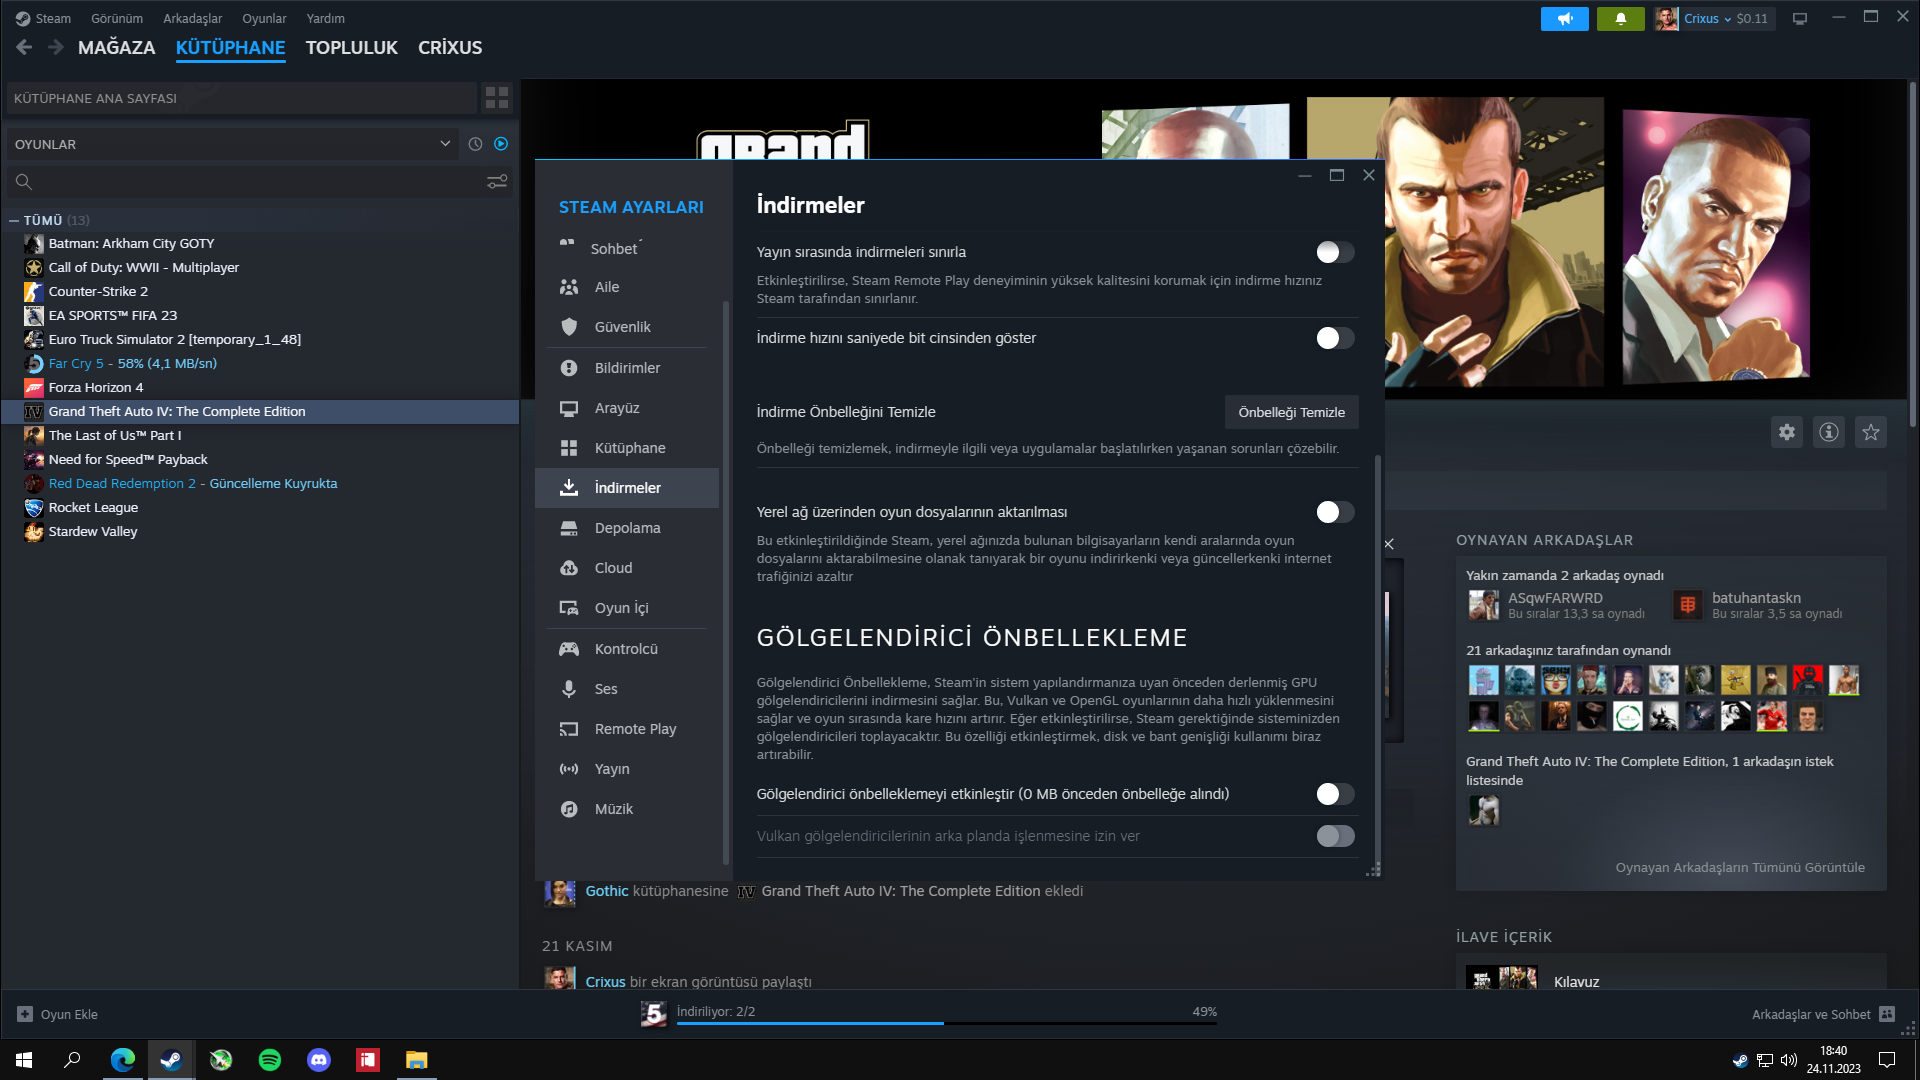Collapse the TÜMÜ games category

(14, 220)
